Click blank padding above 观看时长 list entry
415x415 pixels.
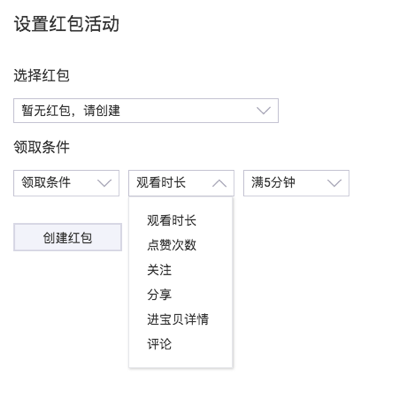click(x=181, y=203)
